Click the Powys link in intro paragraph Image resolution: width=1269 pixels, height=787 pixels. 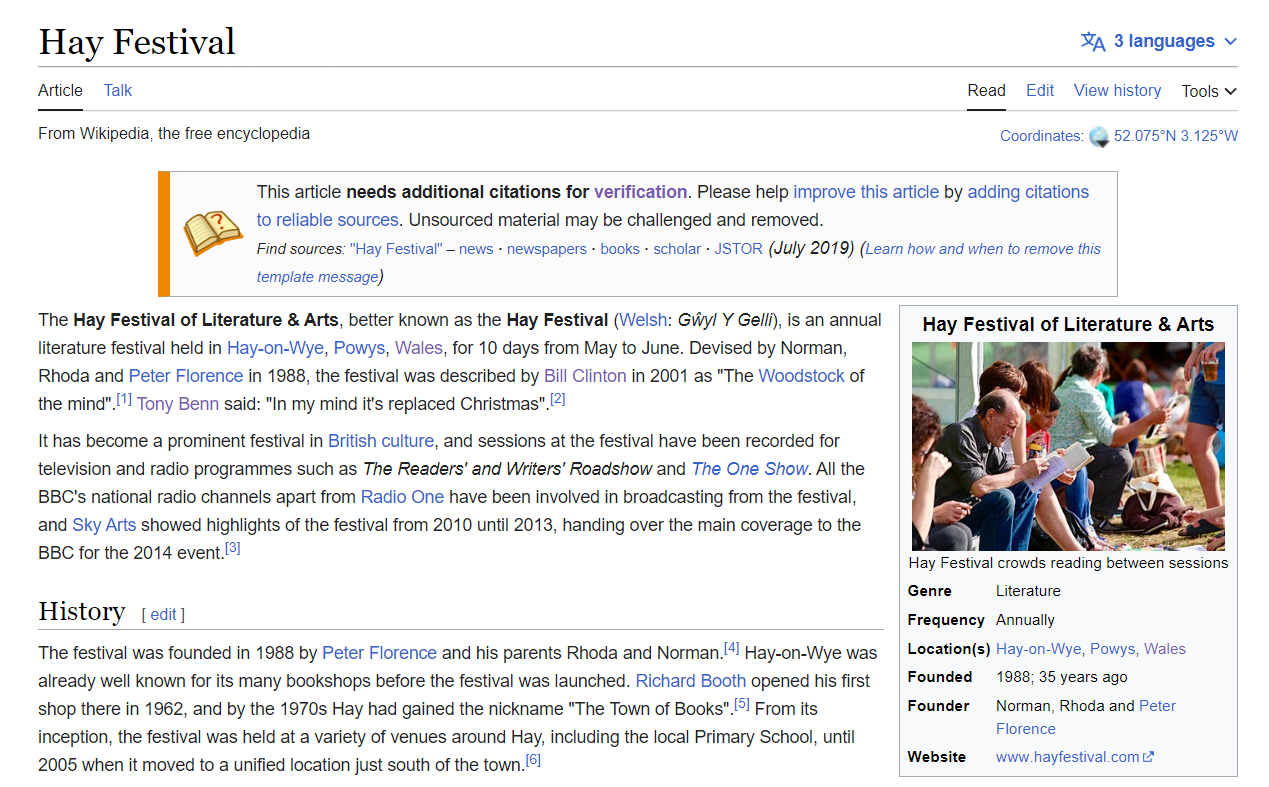[359, 348]
